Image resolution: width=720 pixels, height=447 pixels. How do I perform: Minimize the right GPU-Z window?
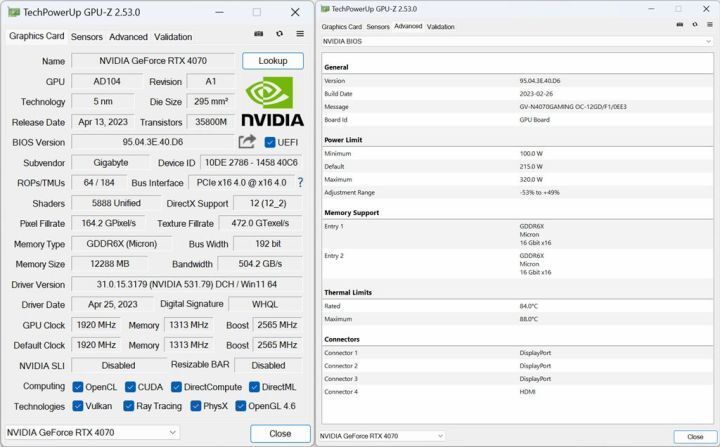(x=651, y=9)
